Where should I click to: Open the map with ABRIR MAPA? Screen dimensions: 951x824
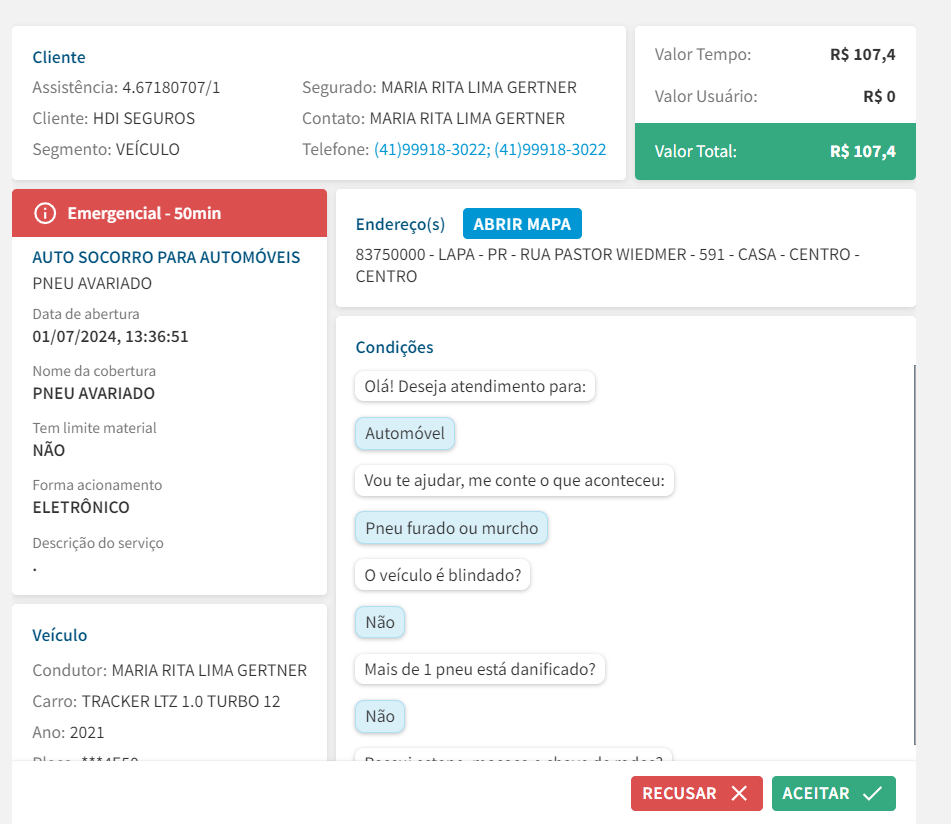tap(522, 224)
